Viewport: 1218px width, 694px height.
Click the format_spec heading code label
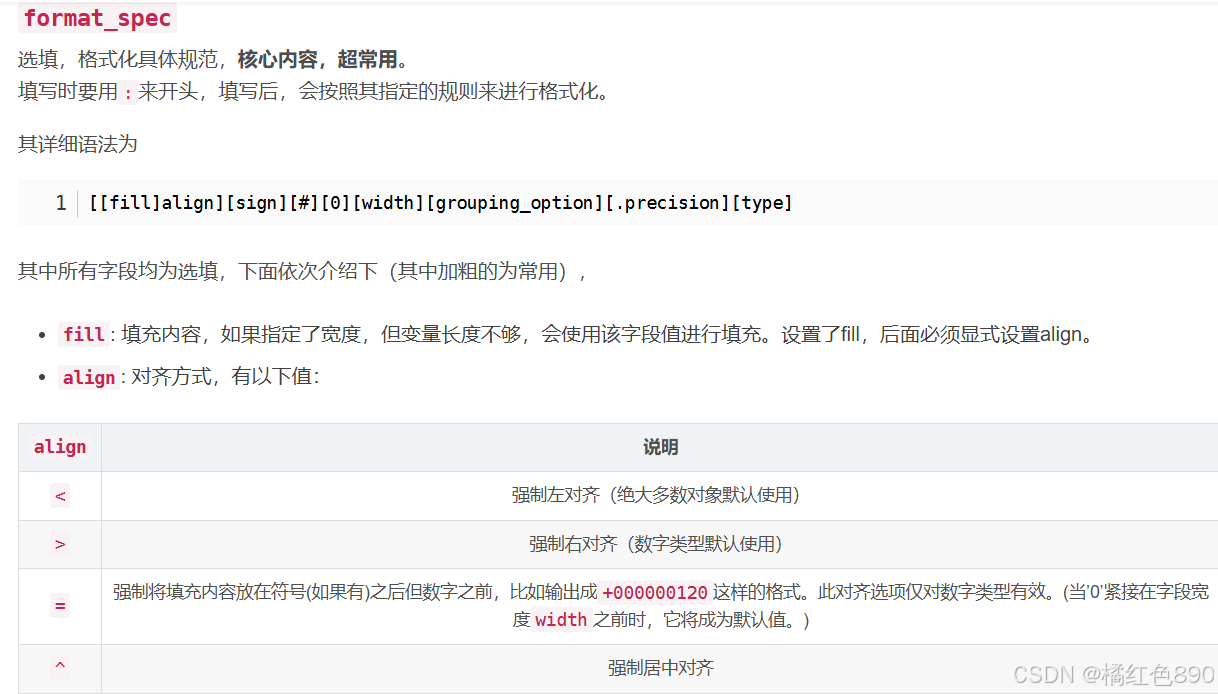pos(97,18)
